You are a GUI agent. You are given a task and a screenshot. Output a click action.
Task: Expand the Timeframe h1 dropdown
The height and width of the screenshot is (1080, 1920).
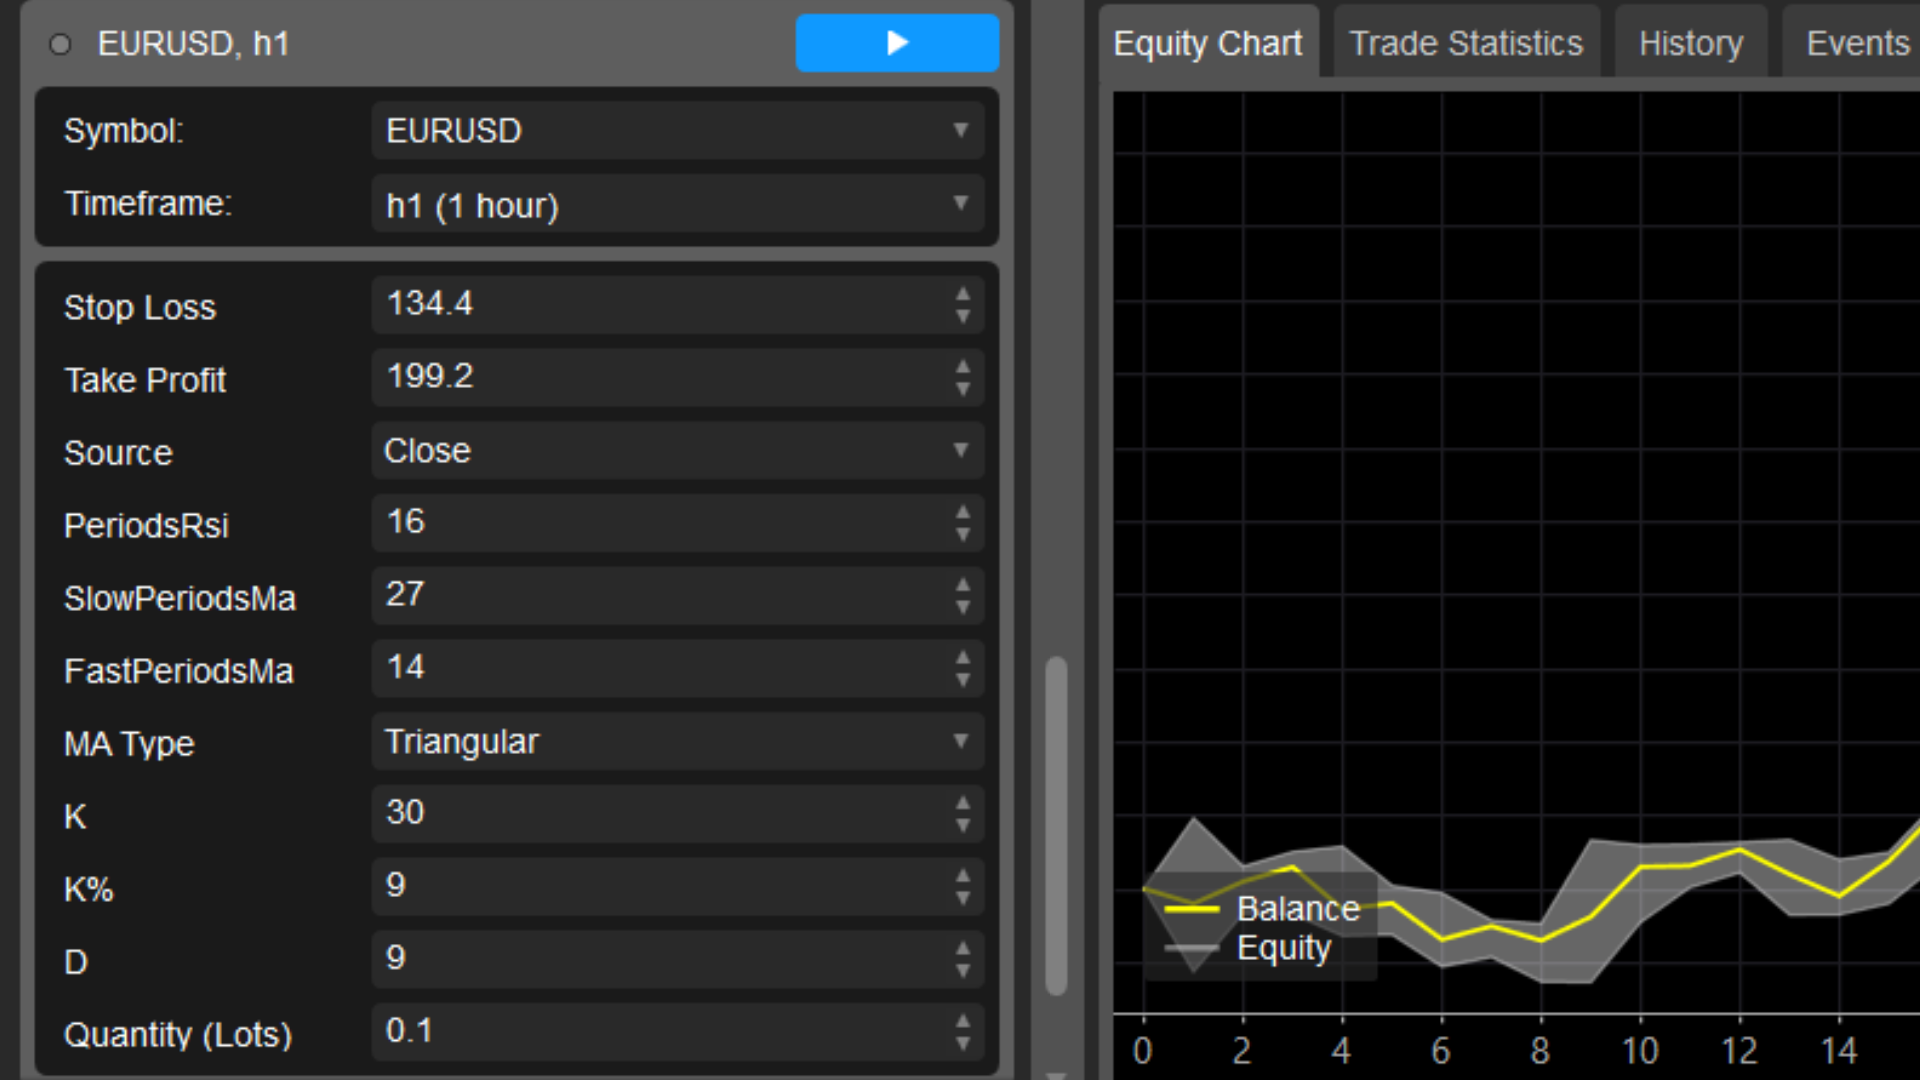click(678, 204)
